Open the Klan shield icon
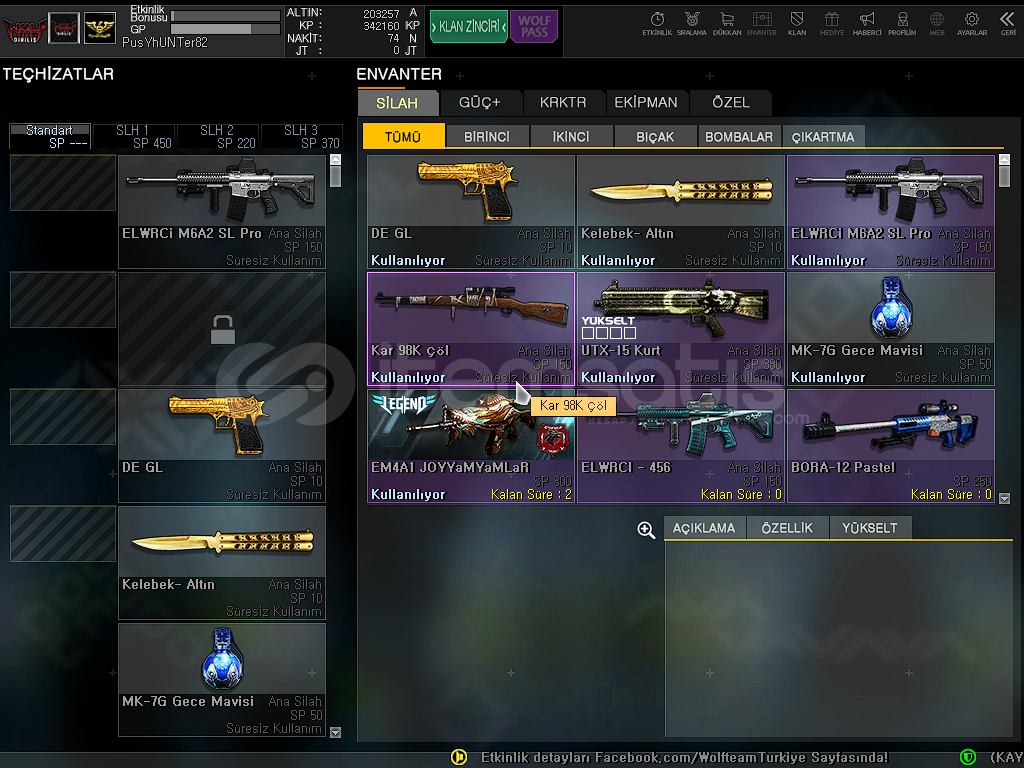Screen dimensions: 1024x768 pos(797,24)
